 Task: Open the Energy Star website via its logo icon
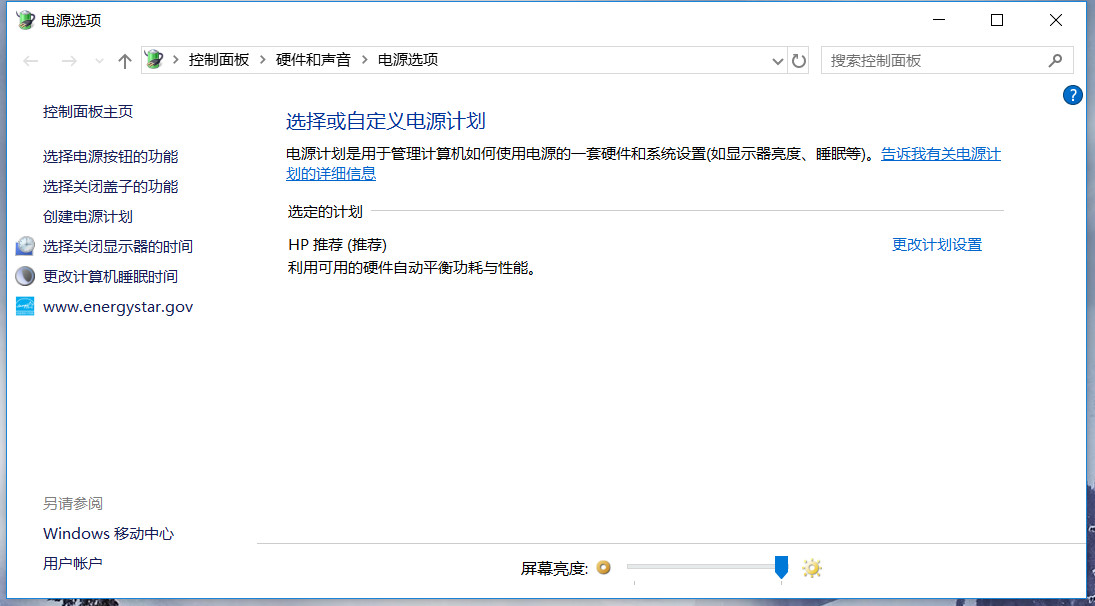click(x=24, y=306)
